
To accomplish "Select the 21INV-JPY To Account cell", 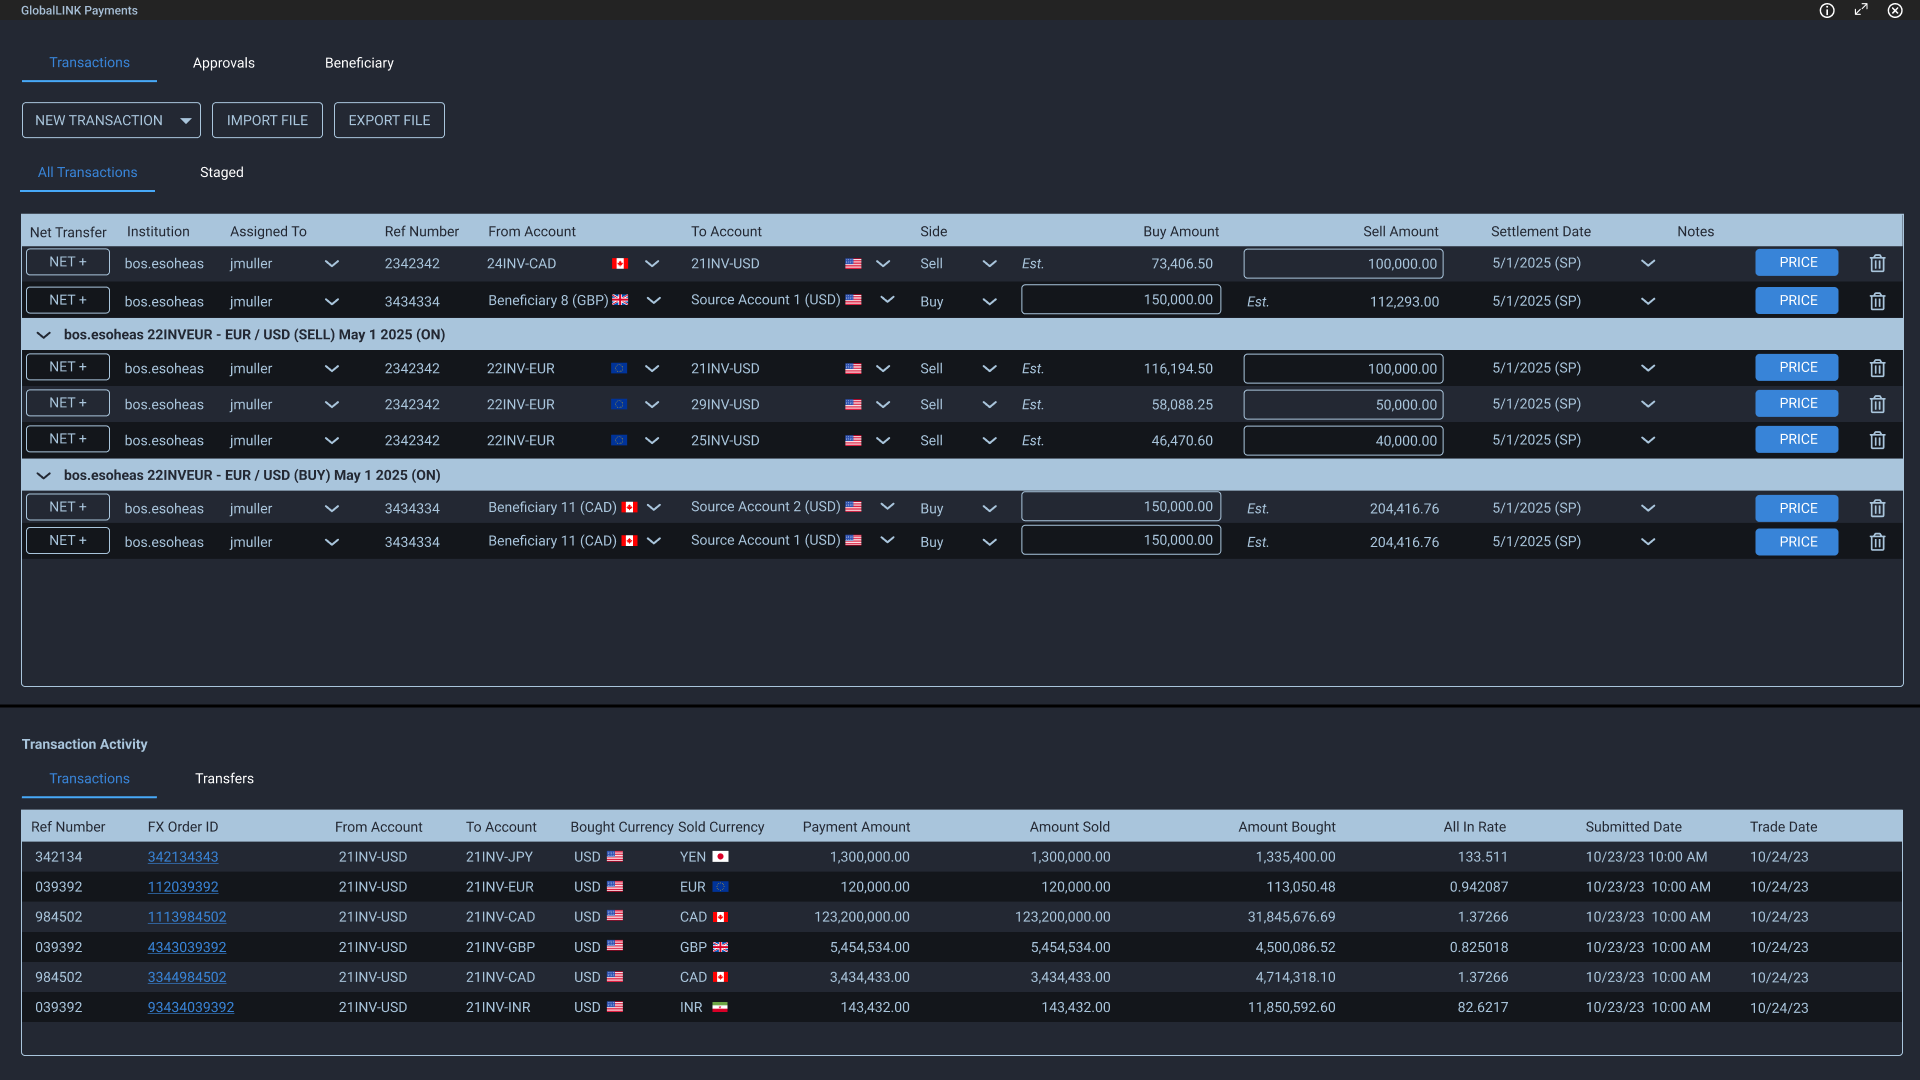I will click(499, 857).
